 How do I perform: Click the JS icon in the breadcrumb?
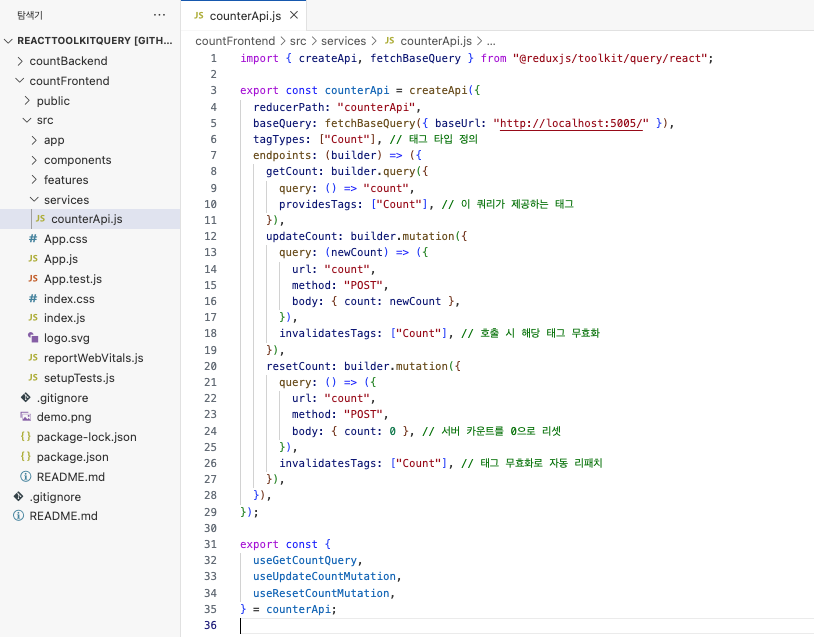coord(389,40)
